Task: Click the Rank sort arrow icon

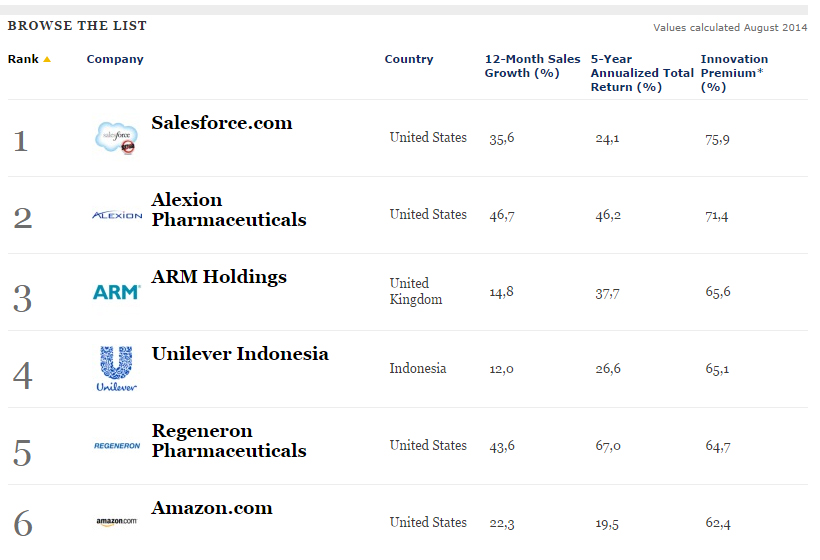Action: tap(47, 59)
